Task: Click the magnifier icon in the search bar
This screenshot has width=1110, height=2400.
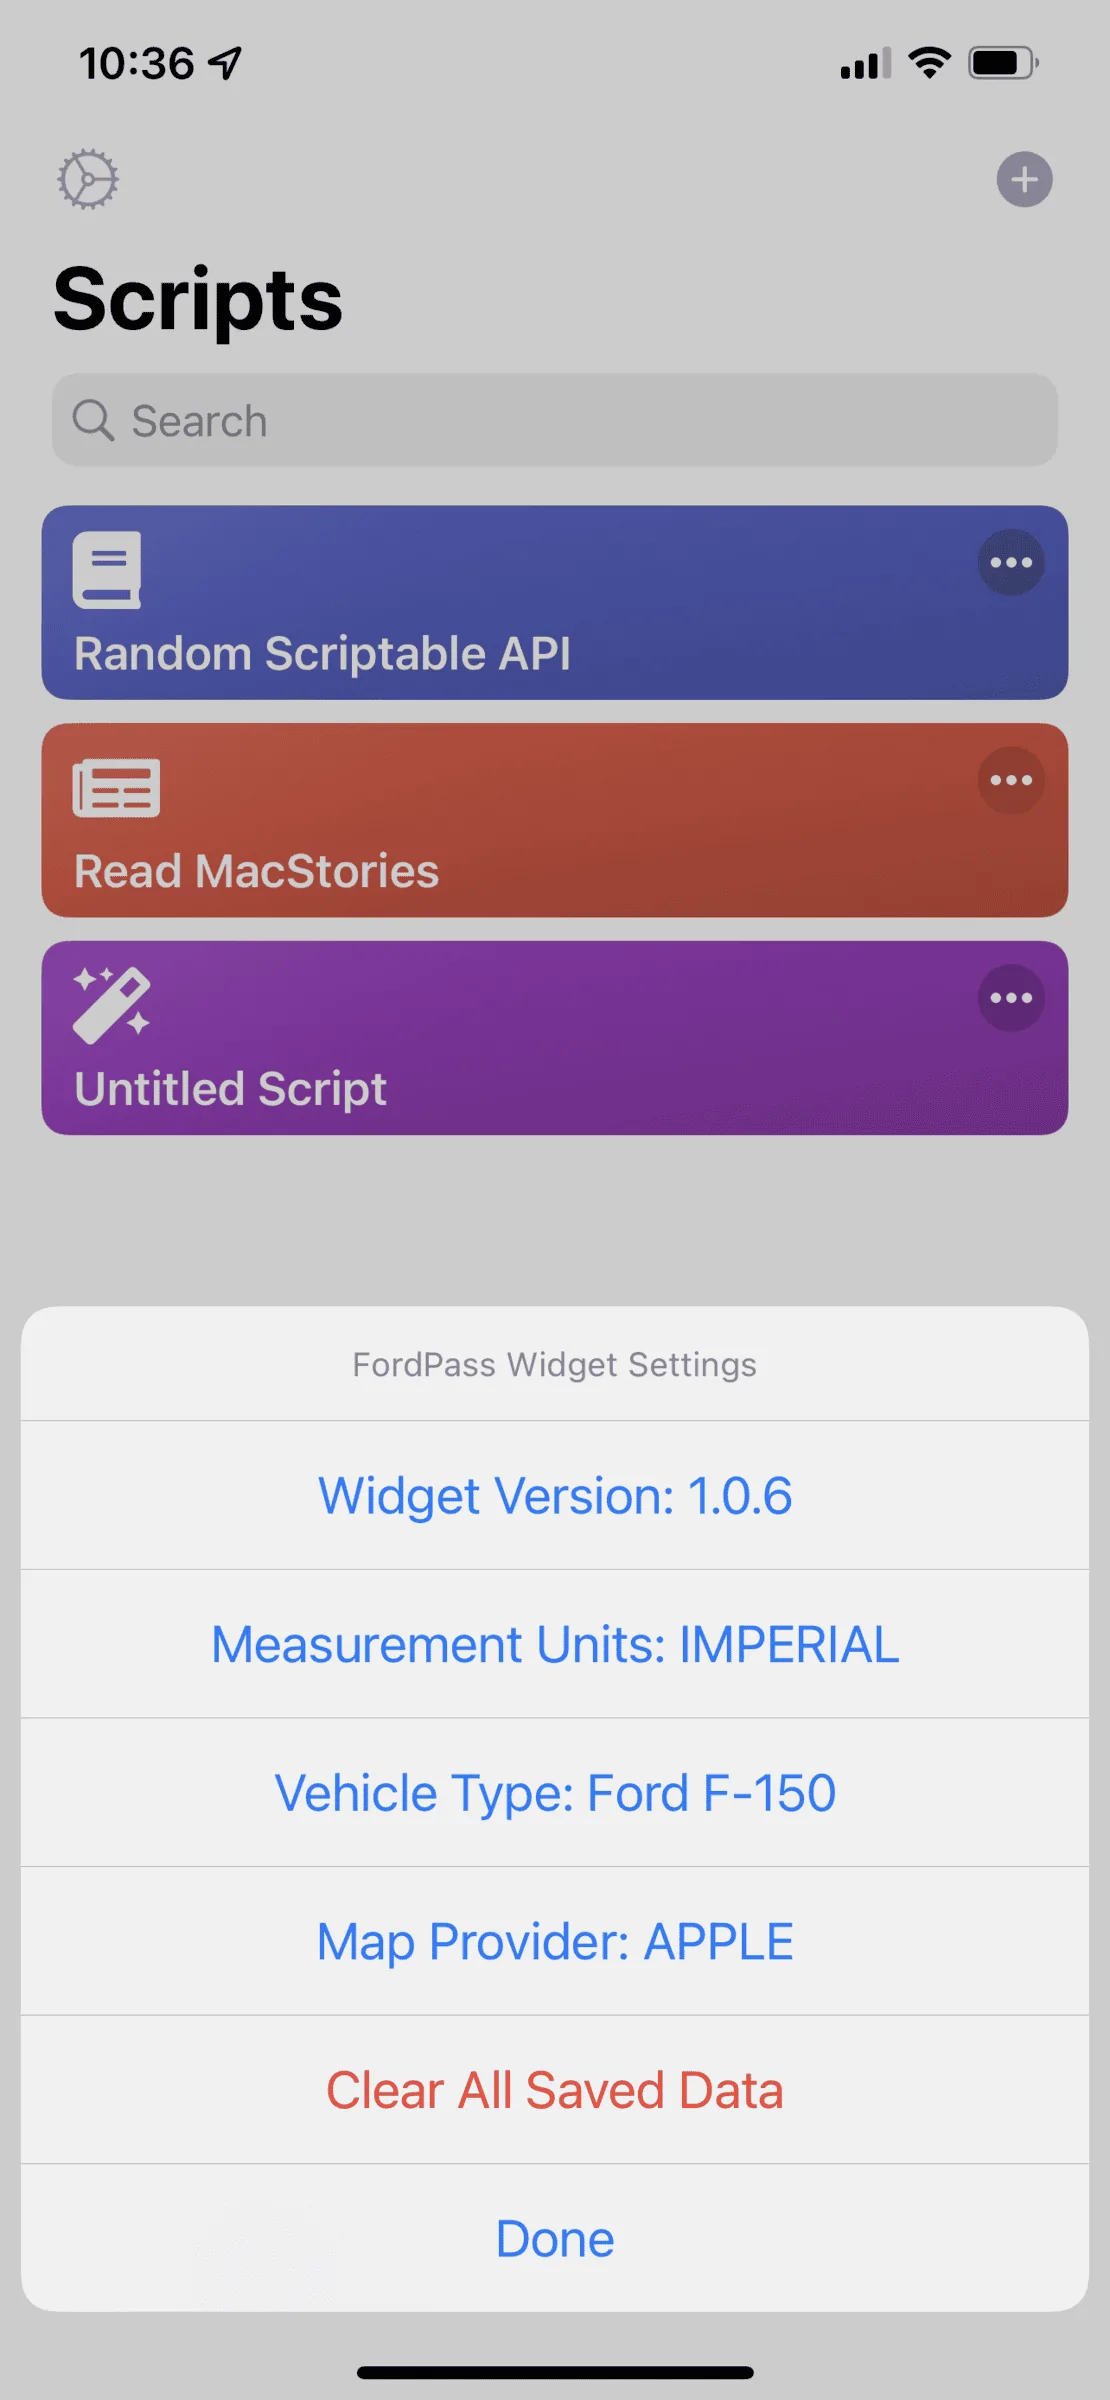Action: 94,420
